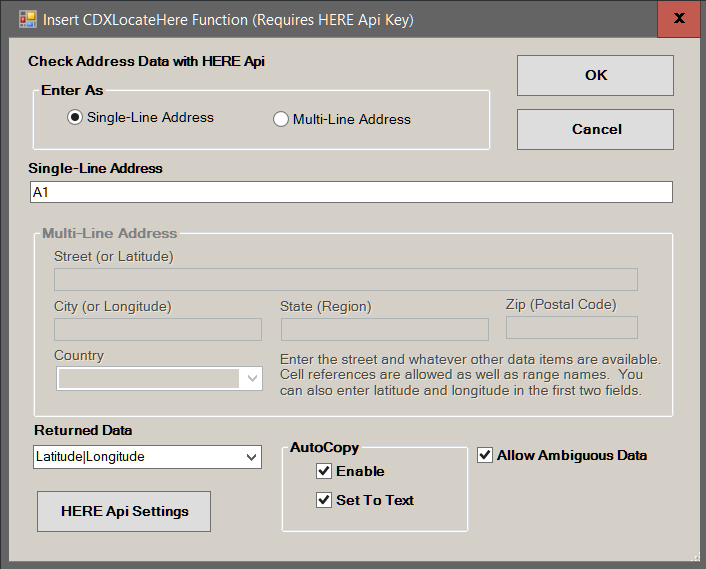Click the 'Check Address Data with HERE Api' heading

pyautogui.click(x=146, y=61)
